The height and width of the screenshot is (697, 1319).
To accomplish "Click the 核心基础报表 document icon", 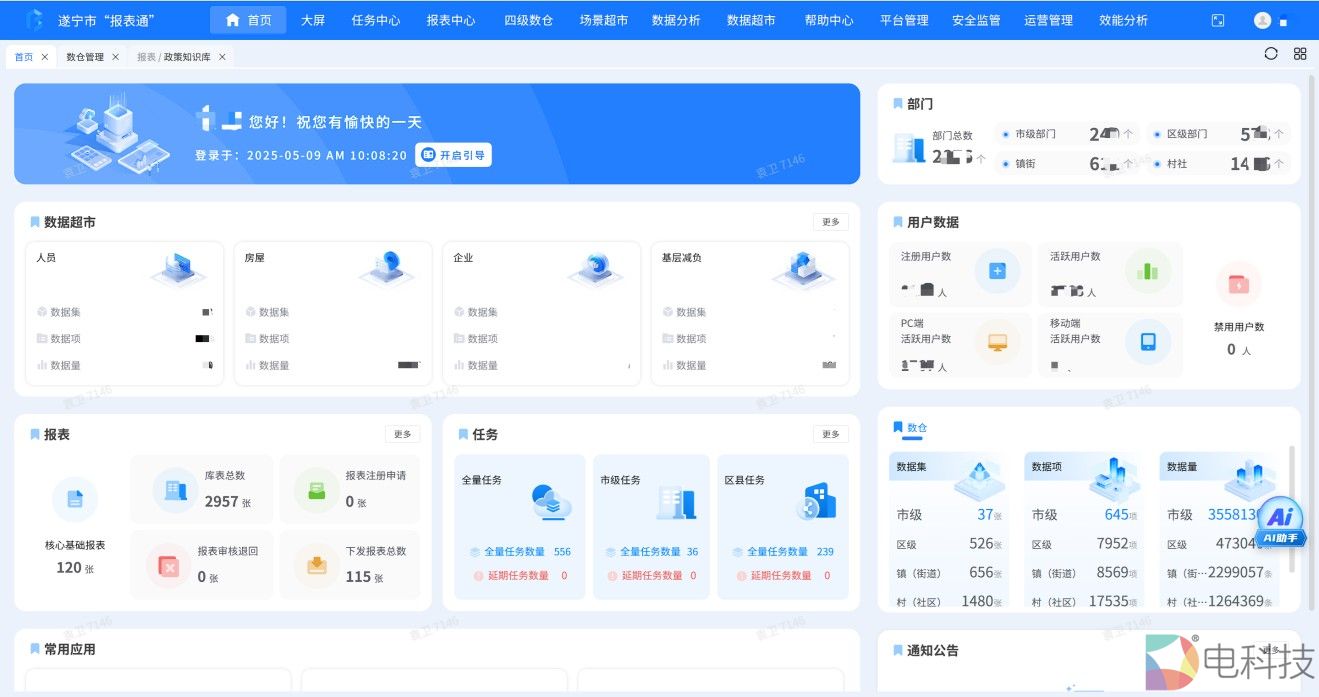I will coord(74,499).
